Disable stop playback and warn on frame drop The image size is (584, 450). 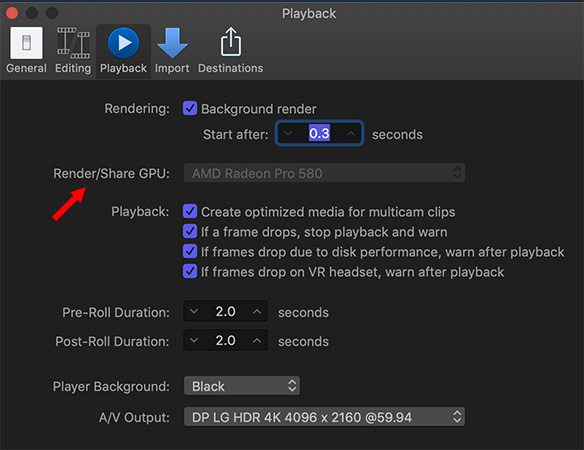pyautogui.click(x=190, y=231)
